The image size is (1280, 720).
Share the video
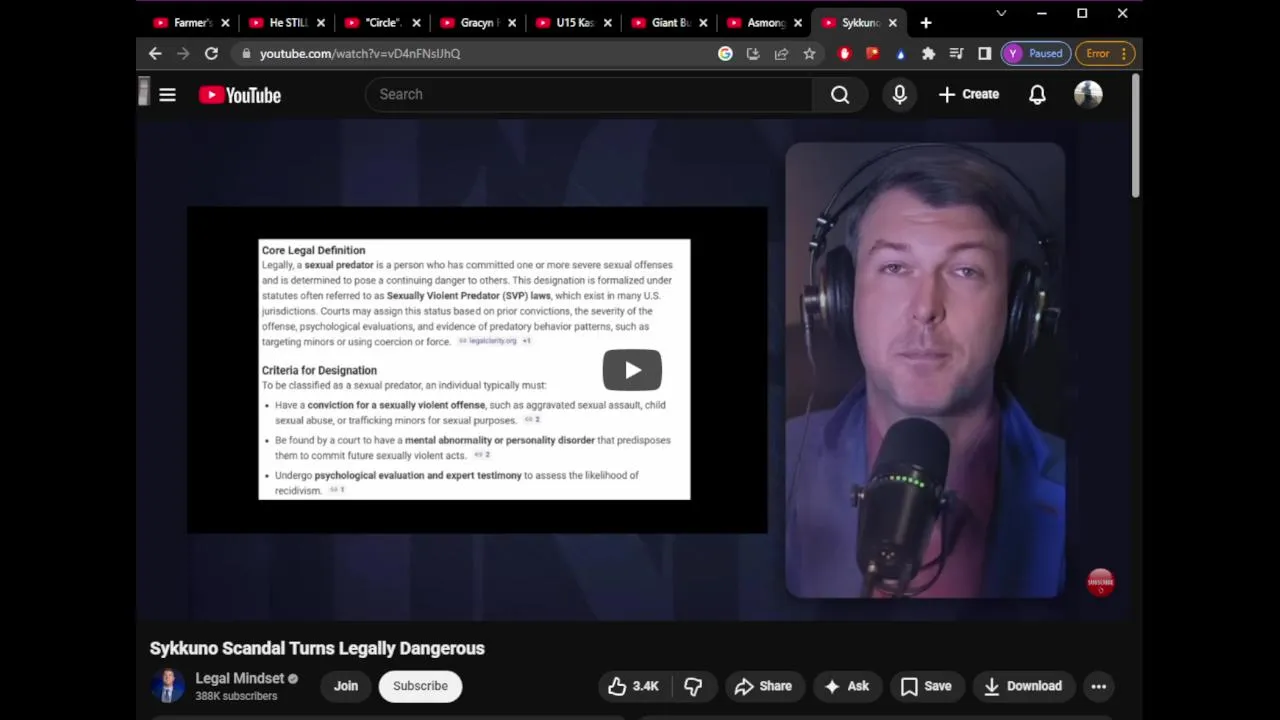click(763, 686)
